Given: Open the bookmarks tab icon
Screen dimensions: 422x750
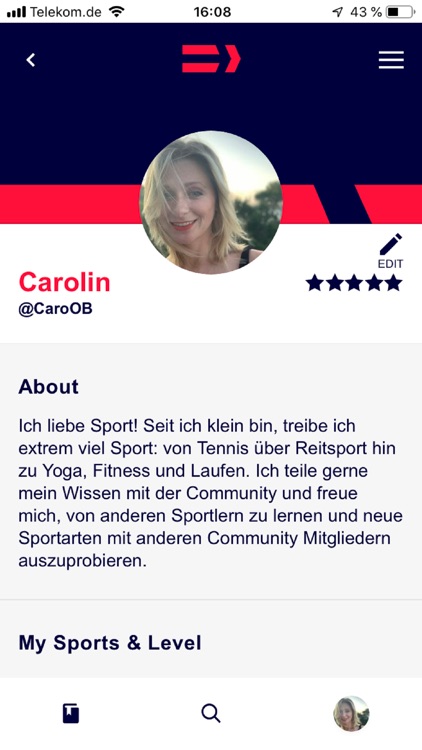Looking at the screenshot, I should coord(71,713).
